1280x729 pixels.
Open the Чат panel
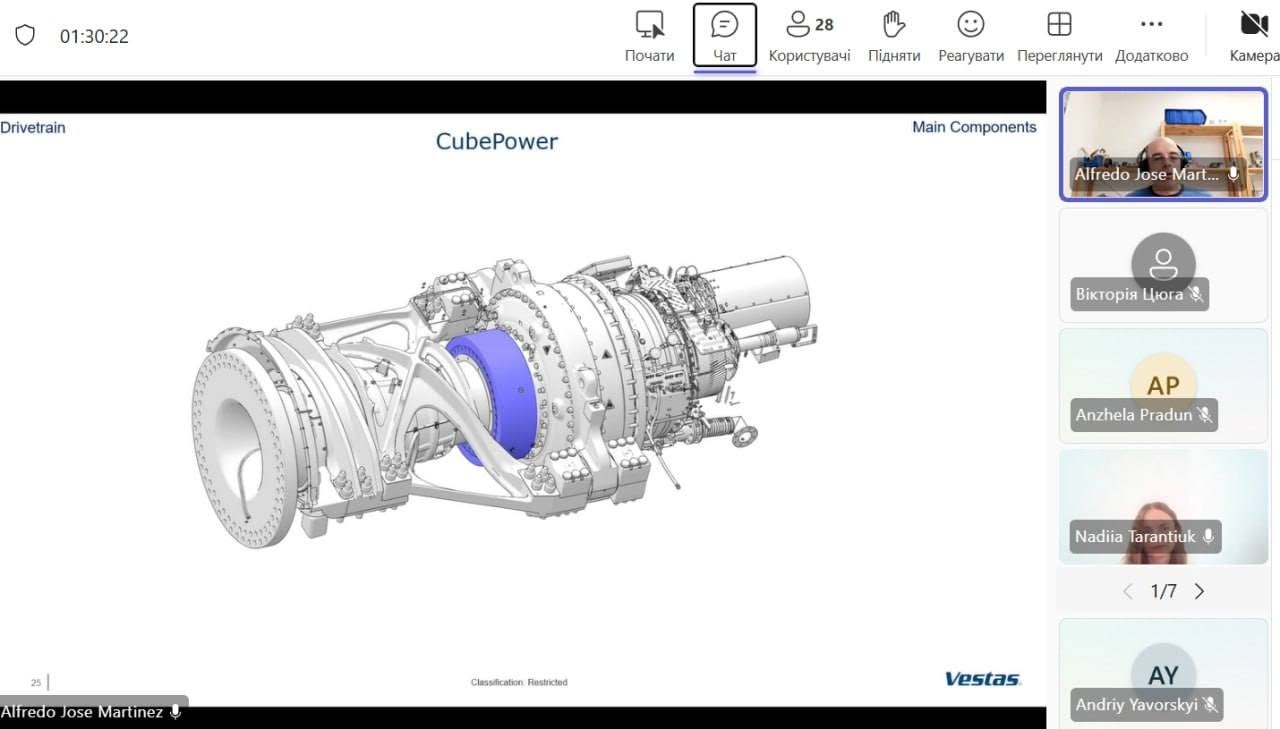(x=725, y=36)
